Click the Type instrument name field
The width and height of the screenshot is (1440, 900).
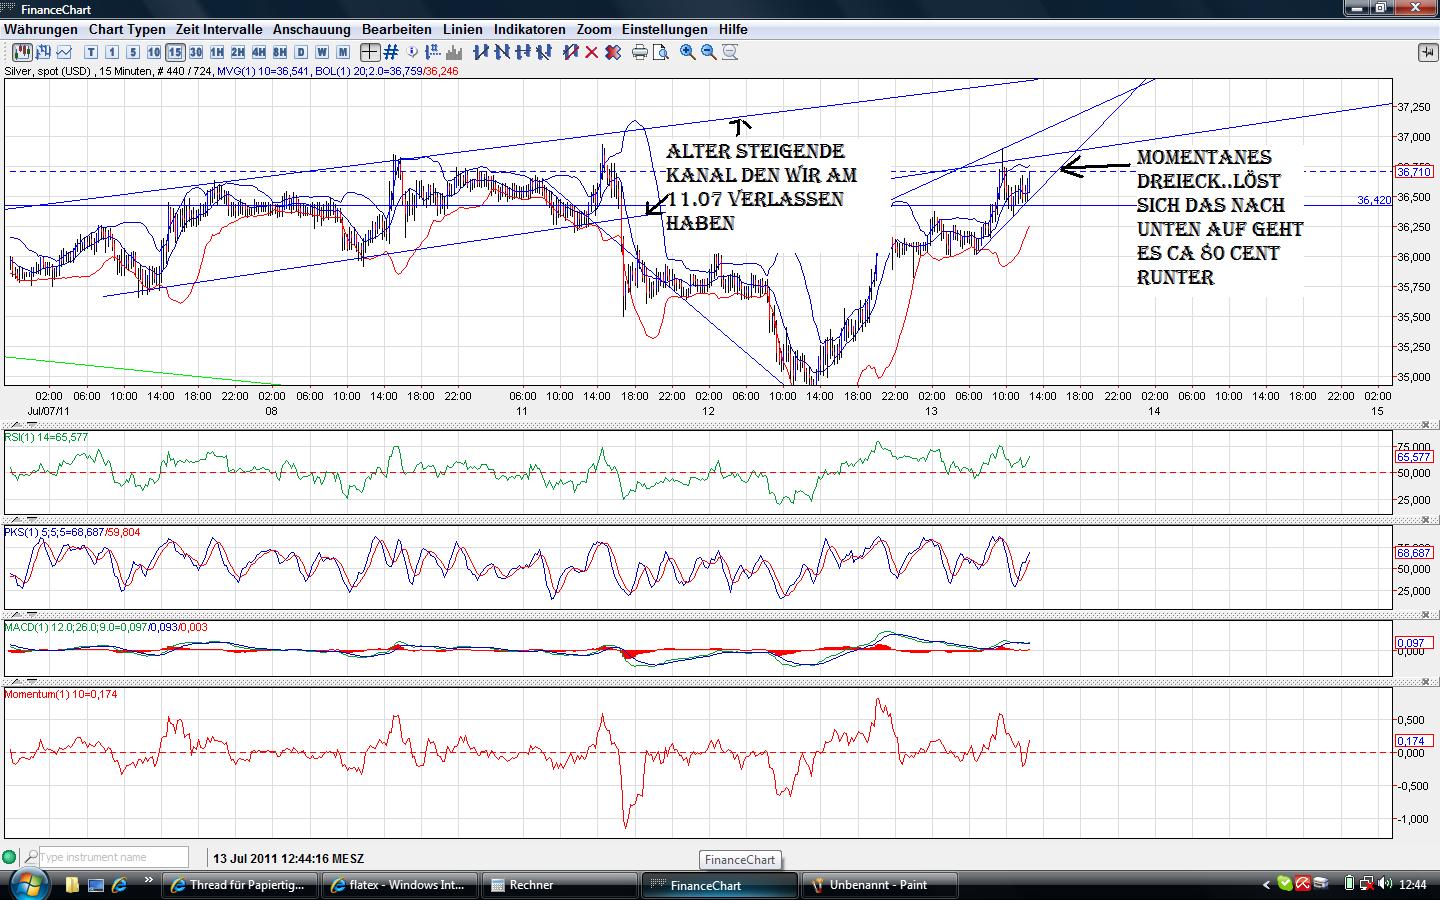(x=113, y=857)
